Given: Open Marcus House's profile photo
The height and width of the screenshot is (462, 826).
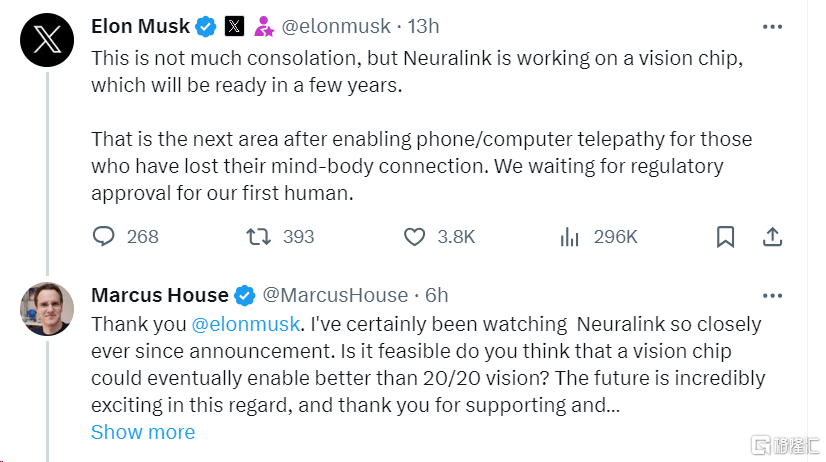Looking at the screenshot, I should coord(47,309).
